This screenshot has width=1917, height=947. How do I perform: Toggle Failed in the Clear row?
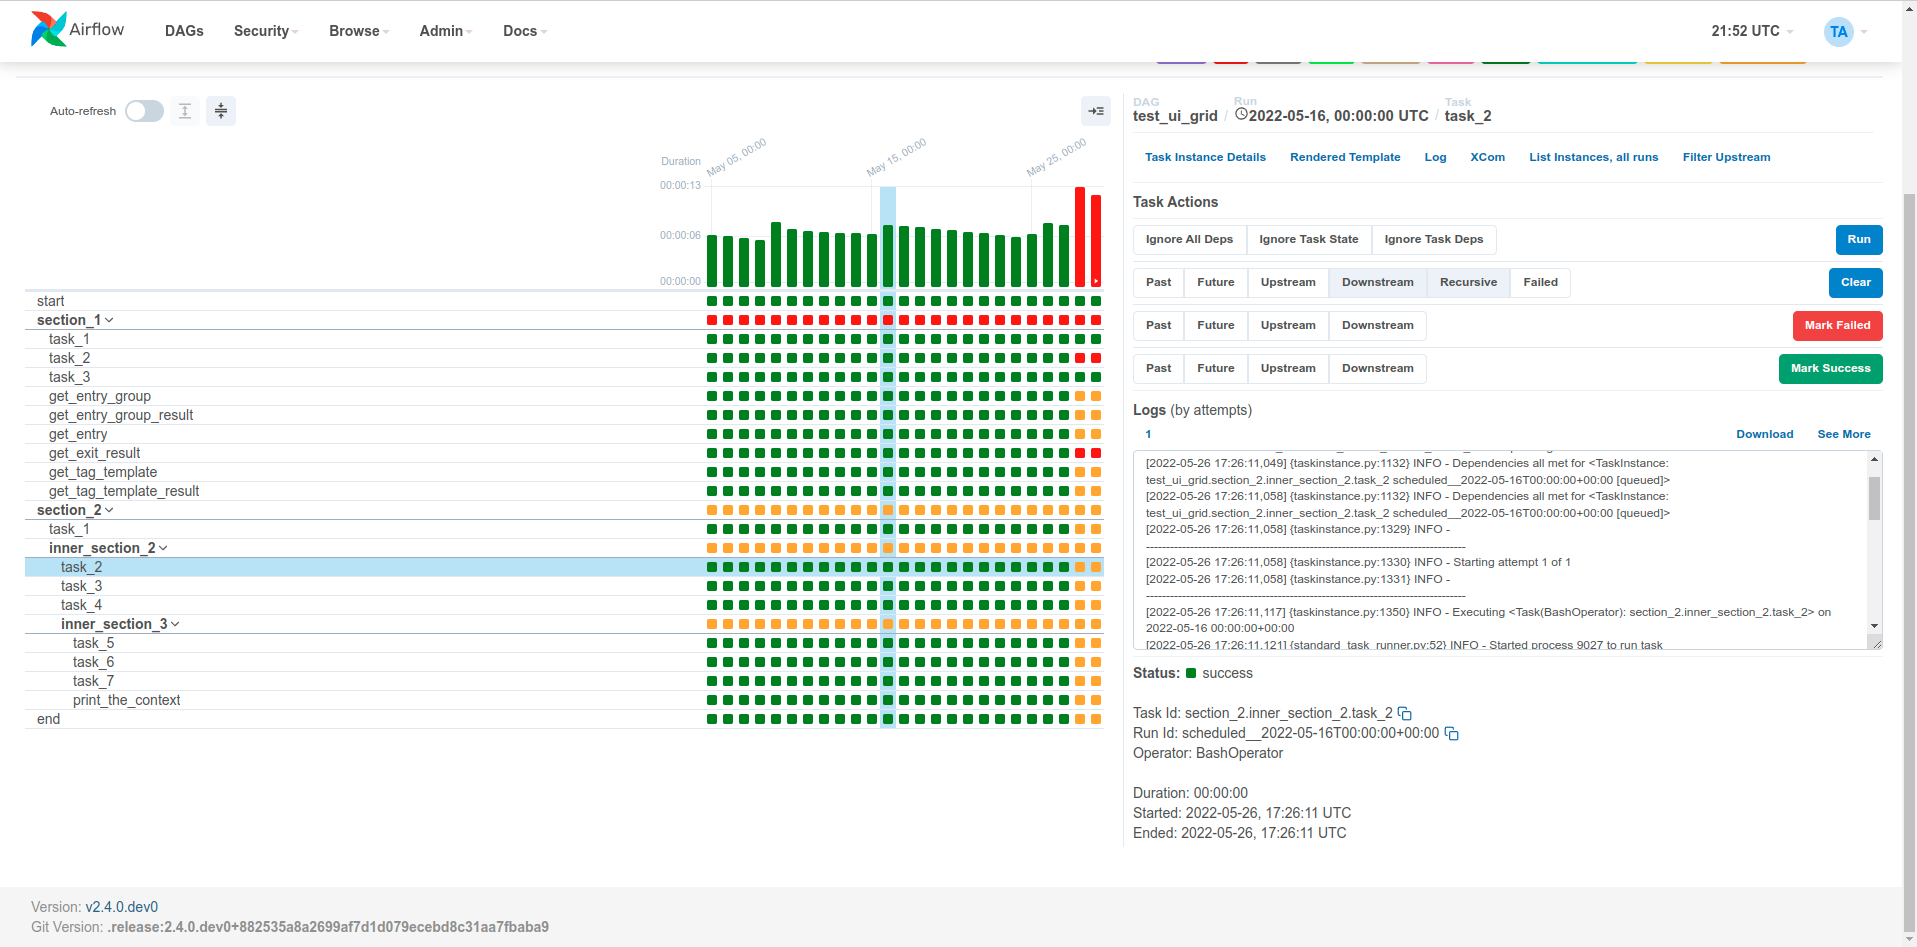click(1540, 282)
